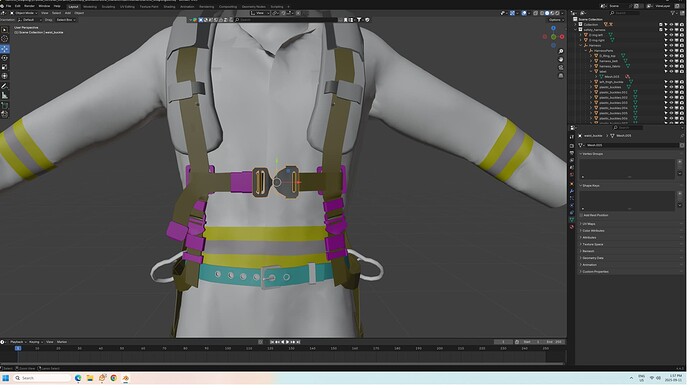Image resolution: width=690 pixels, height=388 pixels.
Task: Select the Annotate pencil tool
Action: click(4, 86)
